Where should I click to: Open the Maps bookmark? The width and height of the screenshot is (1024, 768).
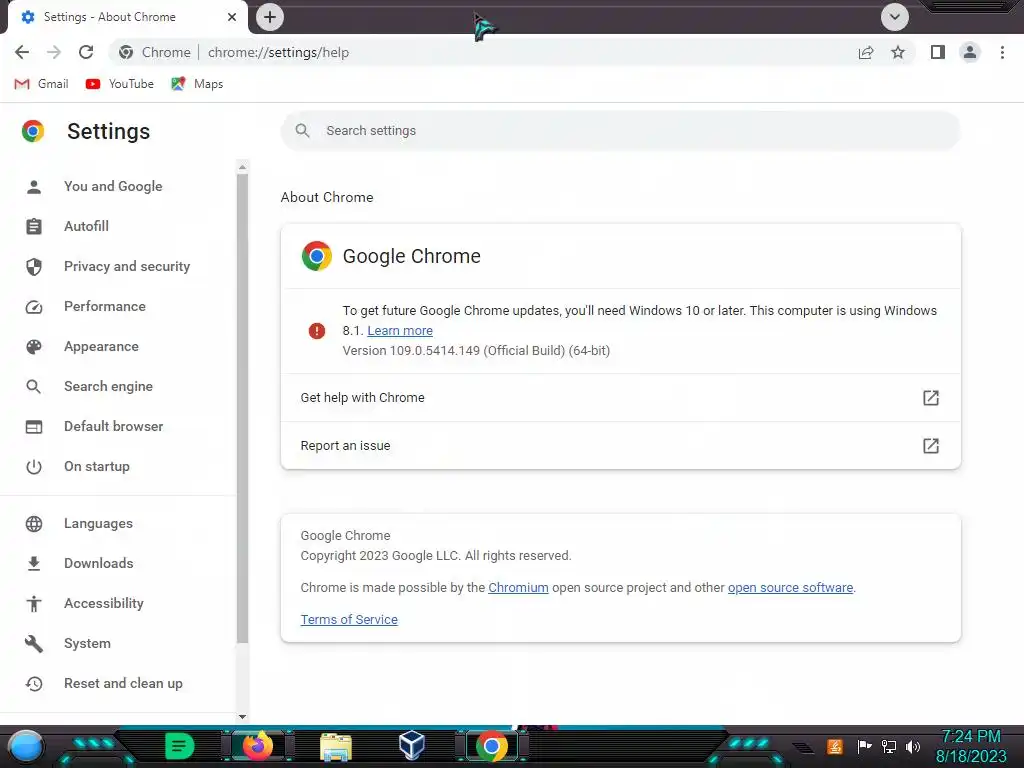click(197, 84)
